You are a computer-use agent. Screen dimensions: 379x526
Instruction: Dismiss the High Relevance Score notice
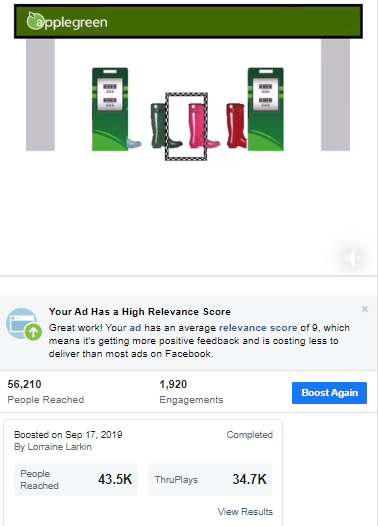tap(365, 309)
